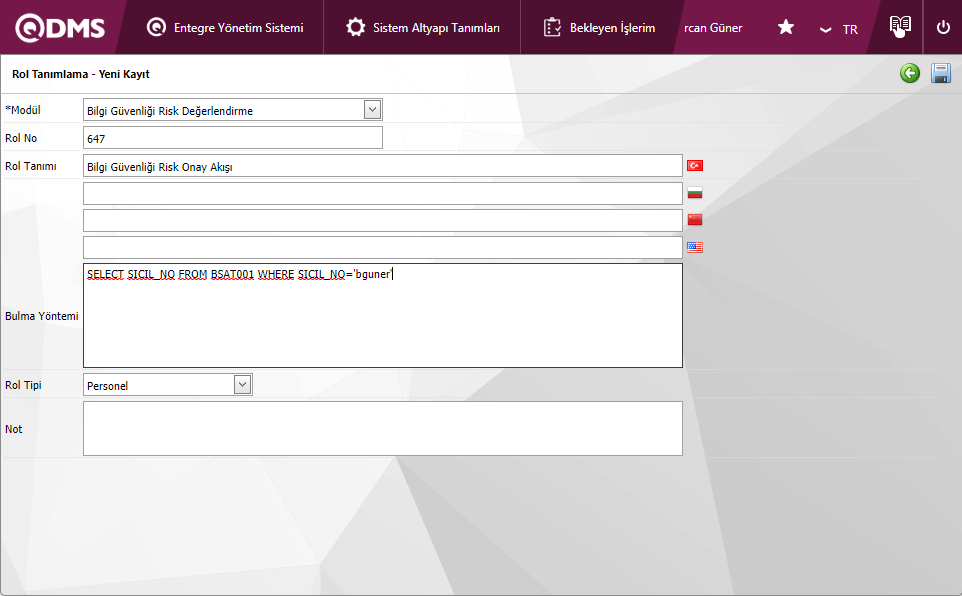Click the Bekleyen İşlerim clipboard icon
The image size is (962, 596).
coord(552,27)
